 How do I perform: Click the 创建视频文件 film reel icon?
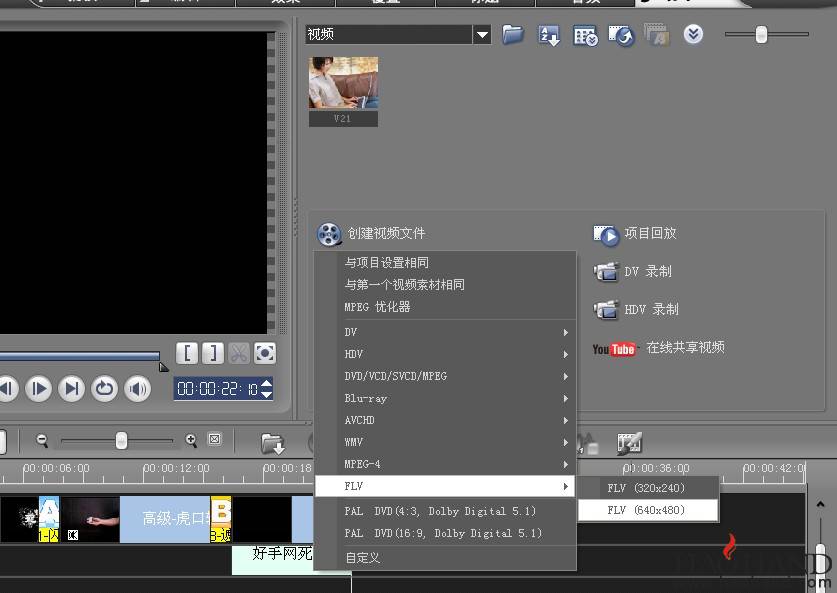point(329,234)
